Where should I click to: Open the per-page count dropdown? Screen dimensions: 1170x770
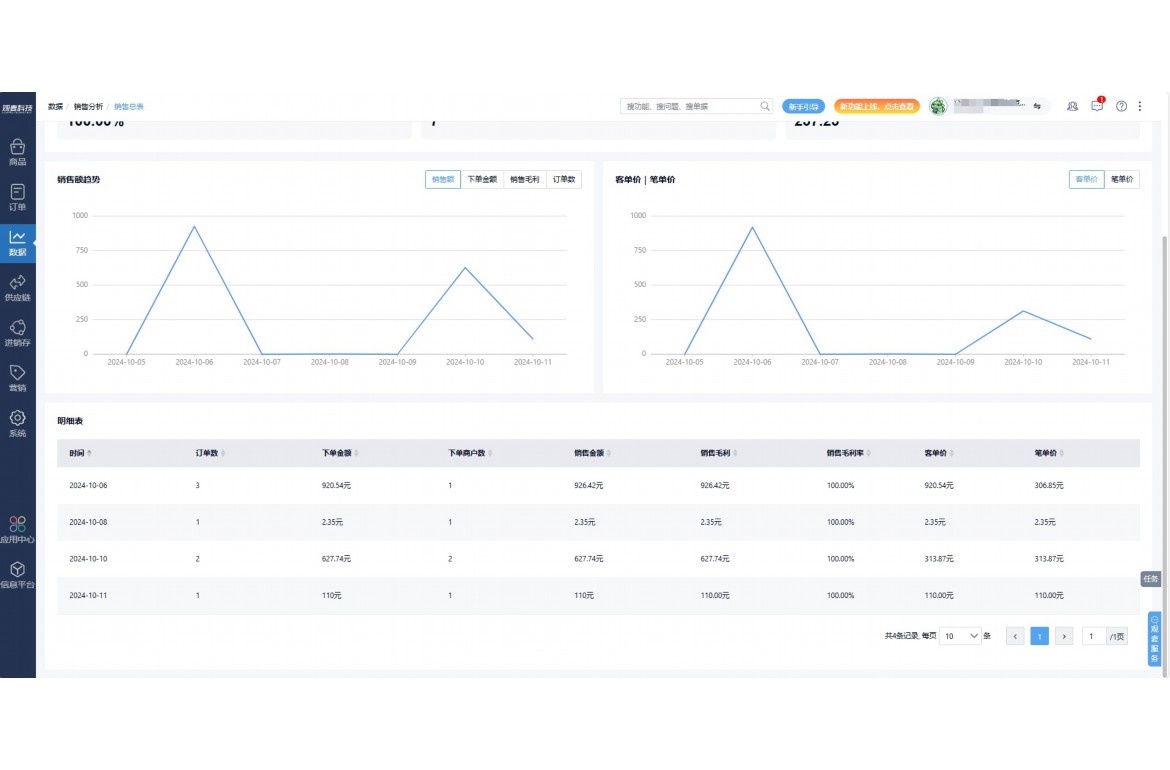[x=961, y=636]
